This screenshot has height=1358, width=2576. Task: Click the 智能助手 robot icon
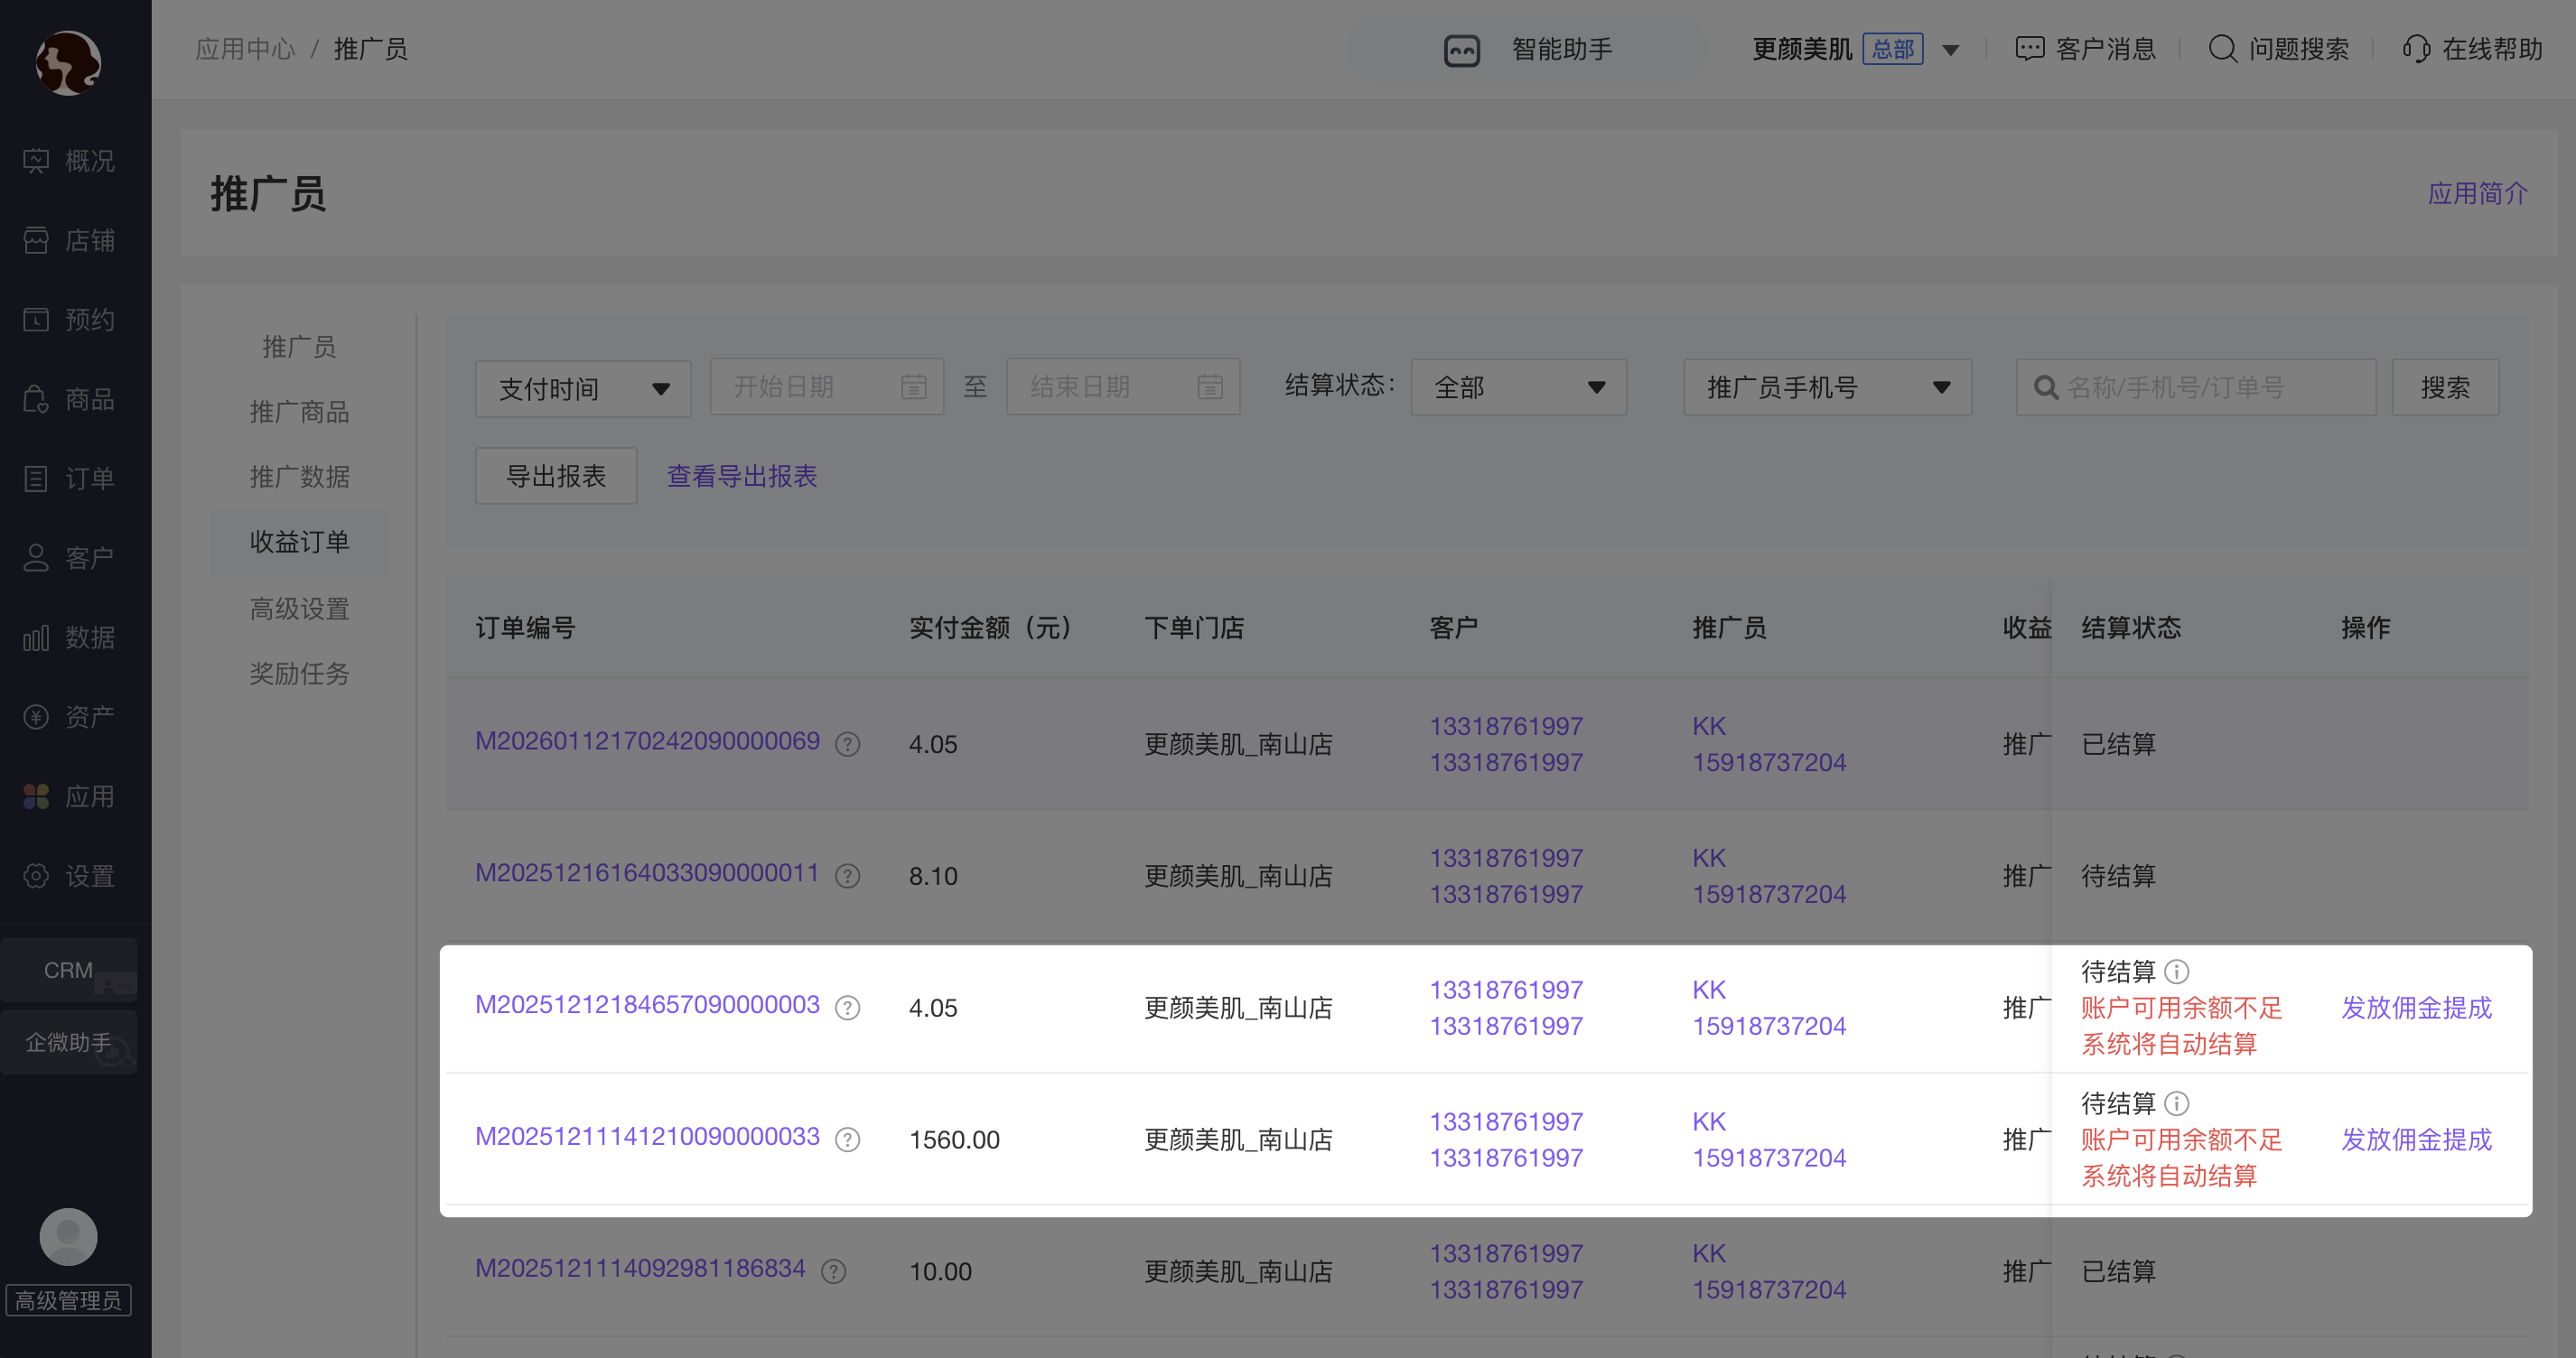pos(1461,50)
